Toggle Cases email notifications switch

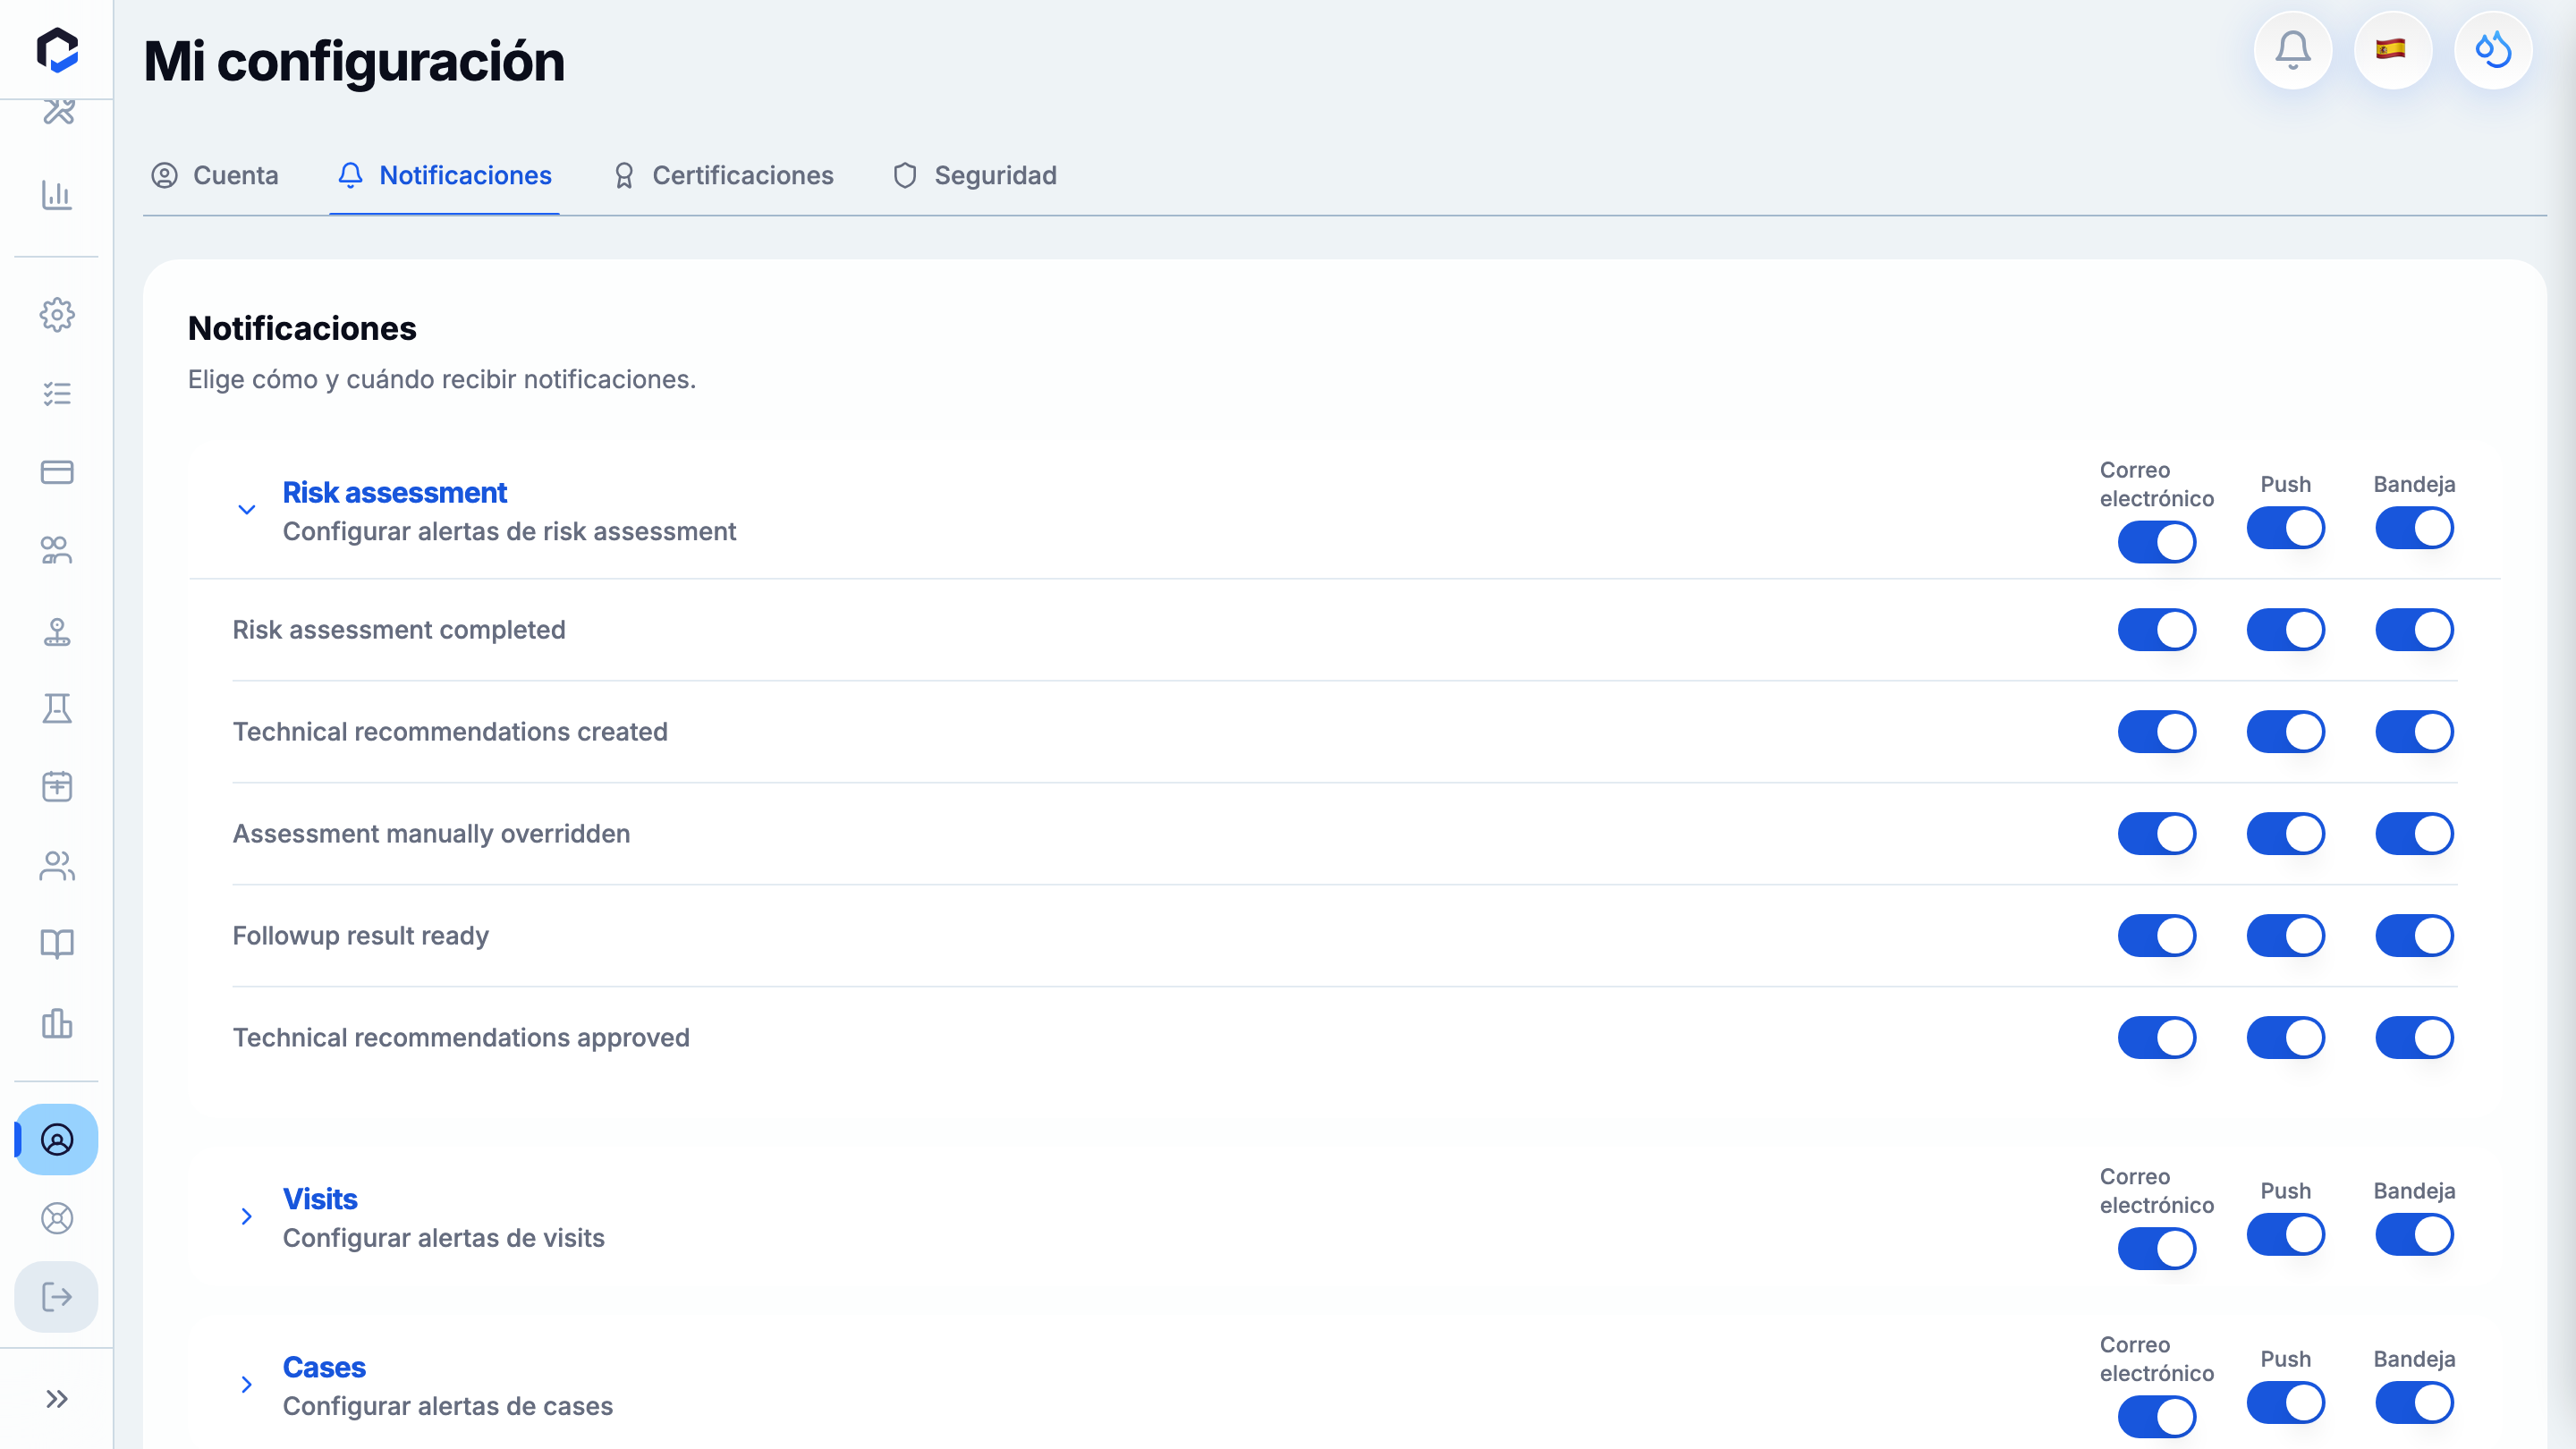point(2157,1417)
